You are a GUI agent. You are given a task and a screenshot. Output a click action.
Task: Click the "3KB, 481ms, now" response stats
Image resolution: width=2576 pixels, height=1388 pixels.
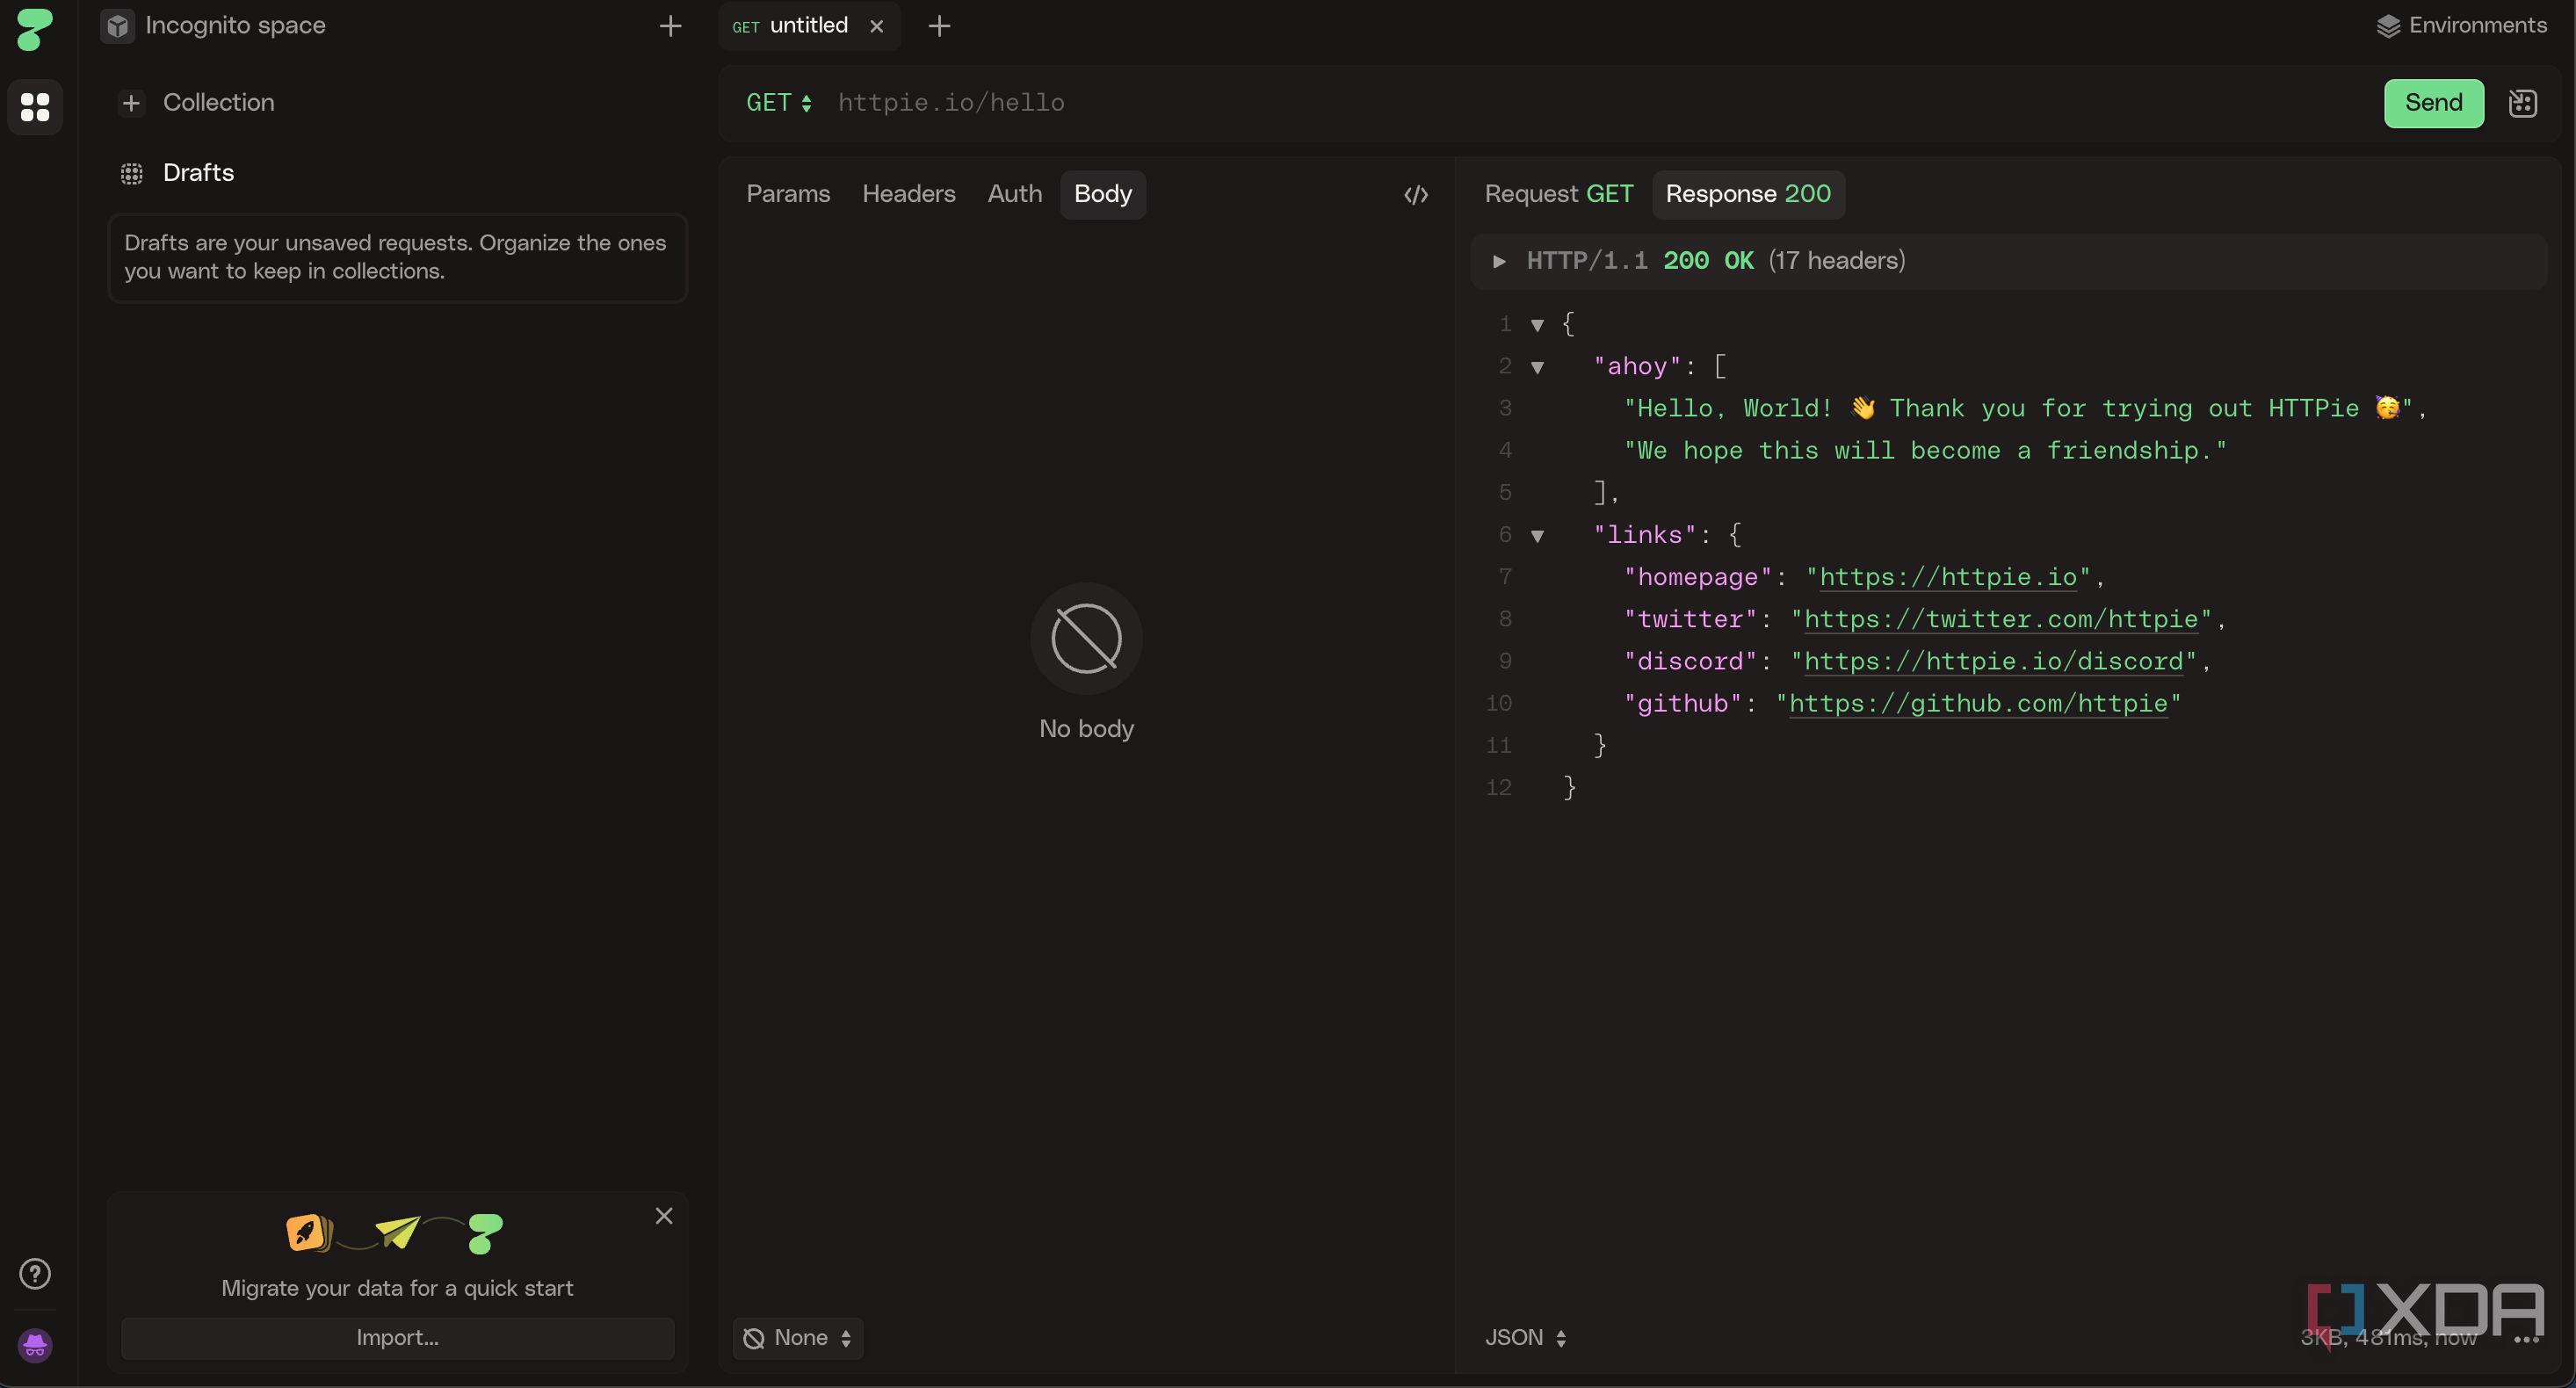[2388, 1338]
